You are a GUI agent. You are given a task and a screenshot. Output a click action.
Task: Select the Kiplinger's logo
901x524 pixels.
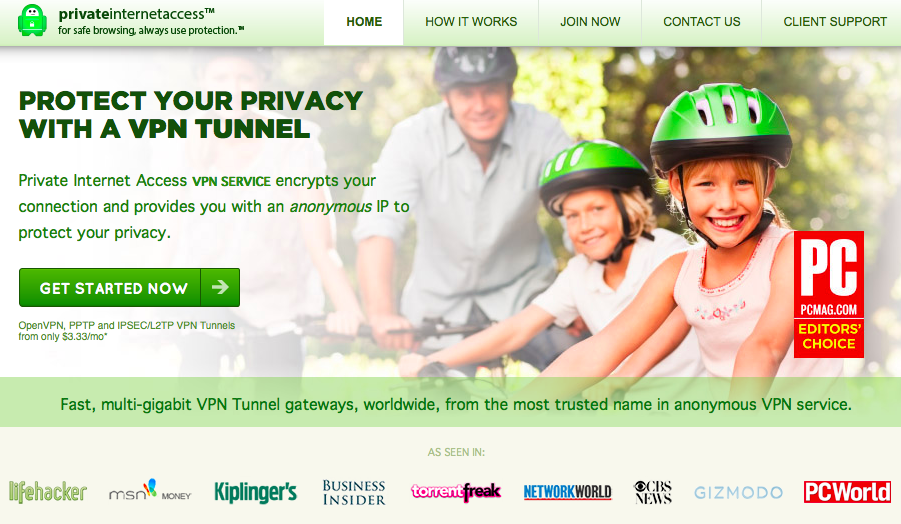pos(255,492)
